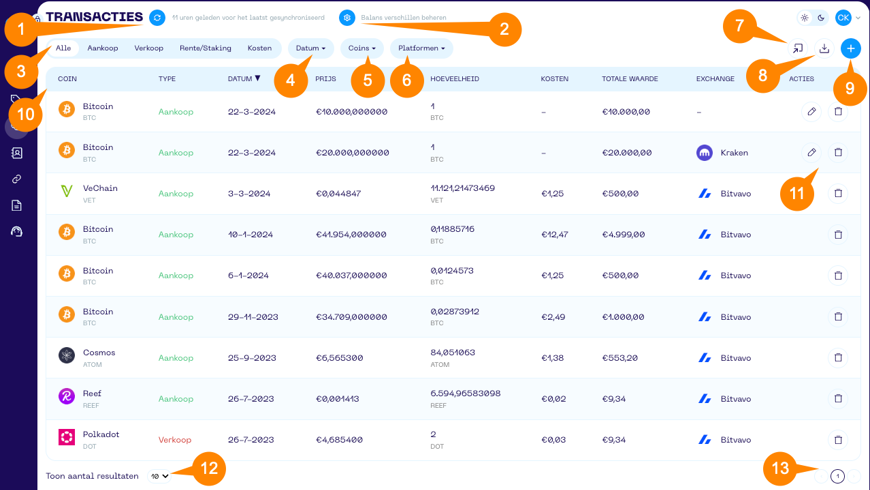Open the Platformen filter dropdown

[421, 48]
